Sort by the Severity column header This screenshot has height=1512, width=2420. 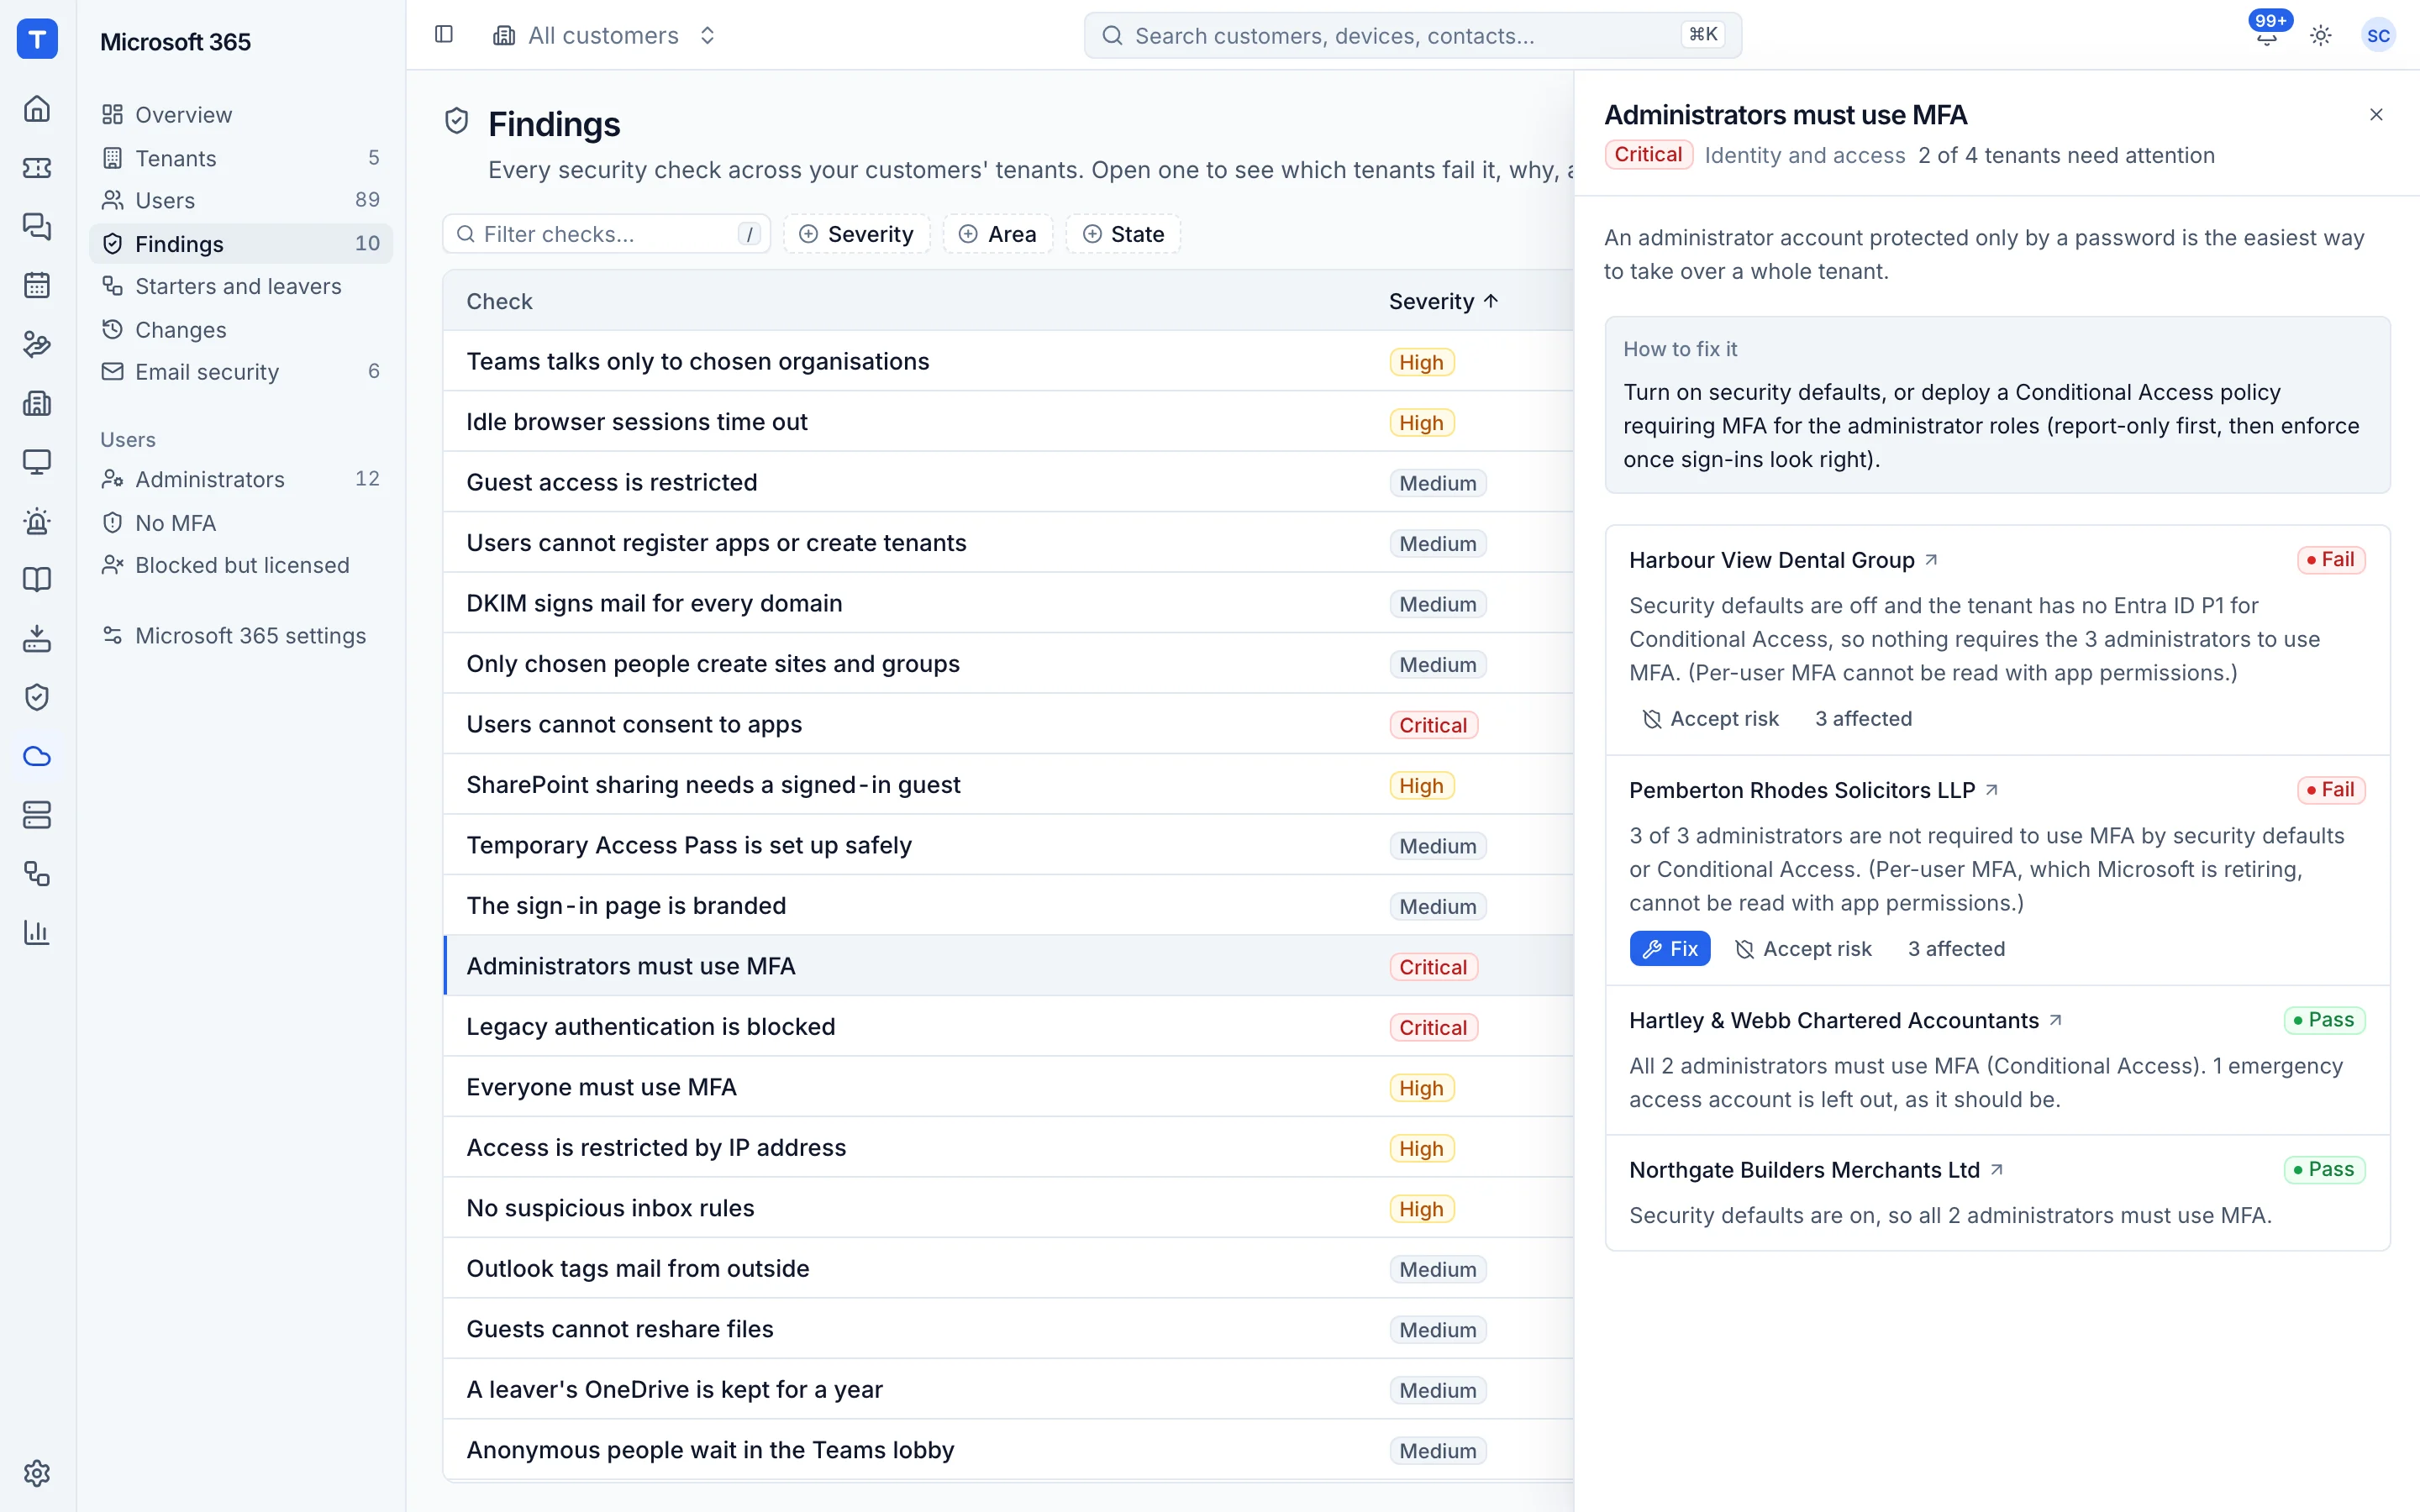[x=1443, y=301]
